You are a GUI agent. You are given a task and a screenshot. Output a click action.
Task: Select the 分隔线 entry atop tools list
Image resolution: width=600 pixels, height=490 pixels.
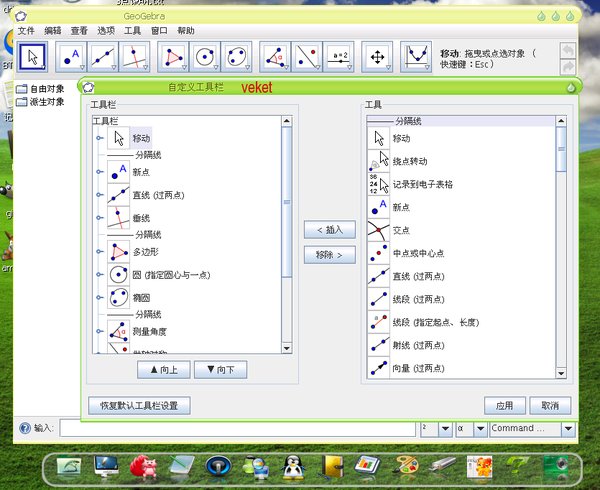tap(461, 121)
